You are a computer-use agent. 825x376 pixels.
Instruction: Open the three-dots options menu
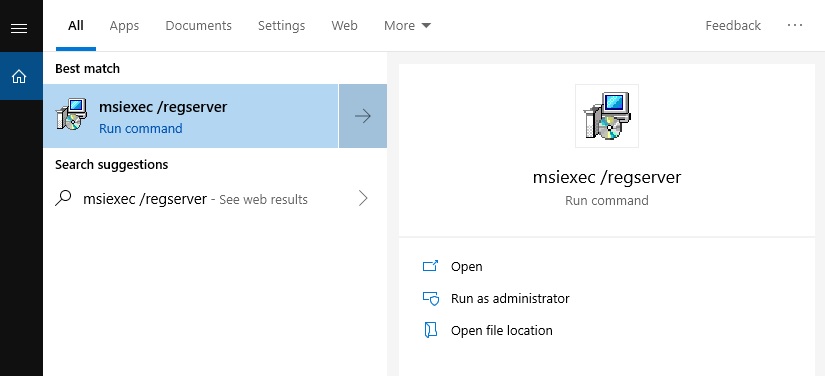[795, 25]
